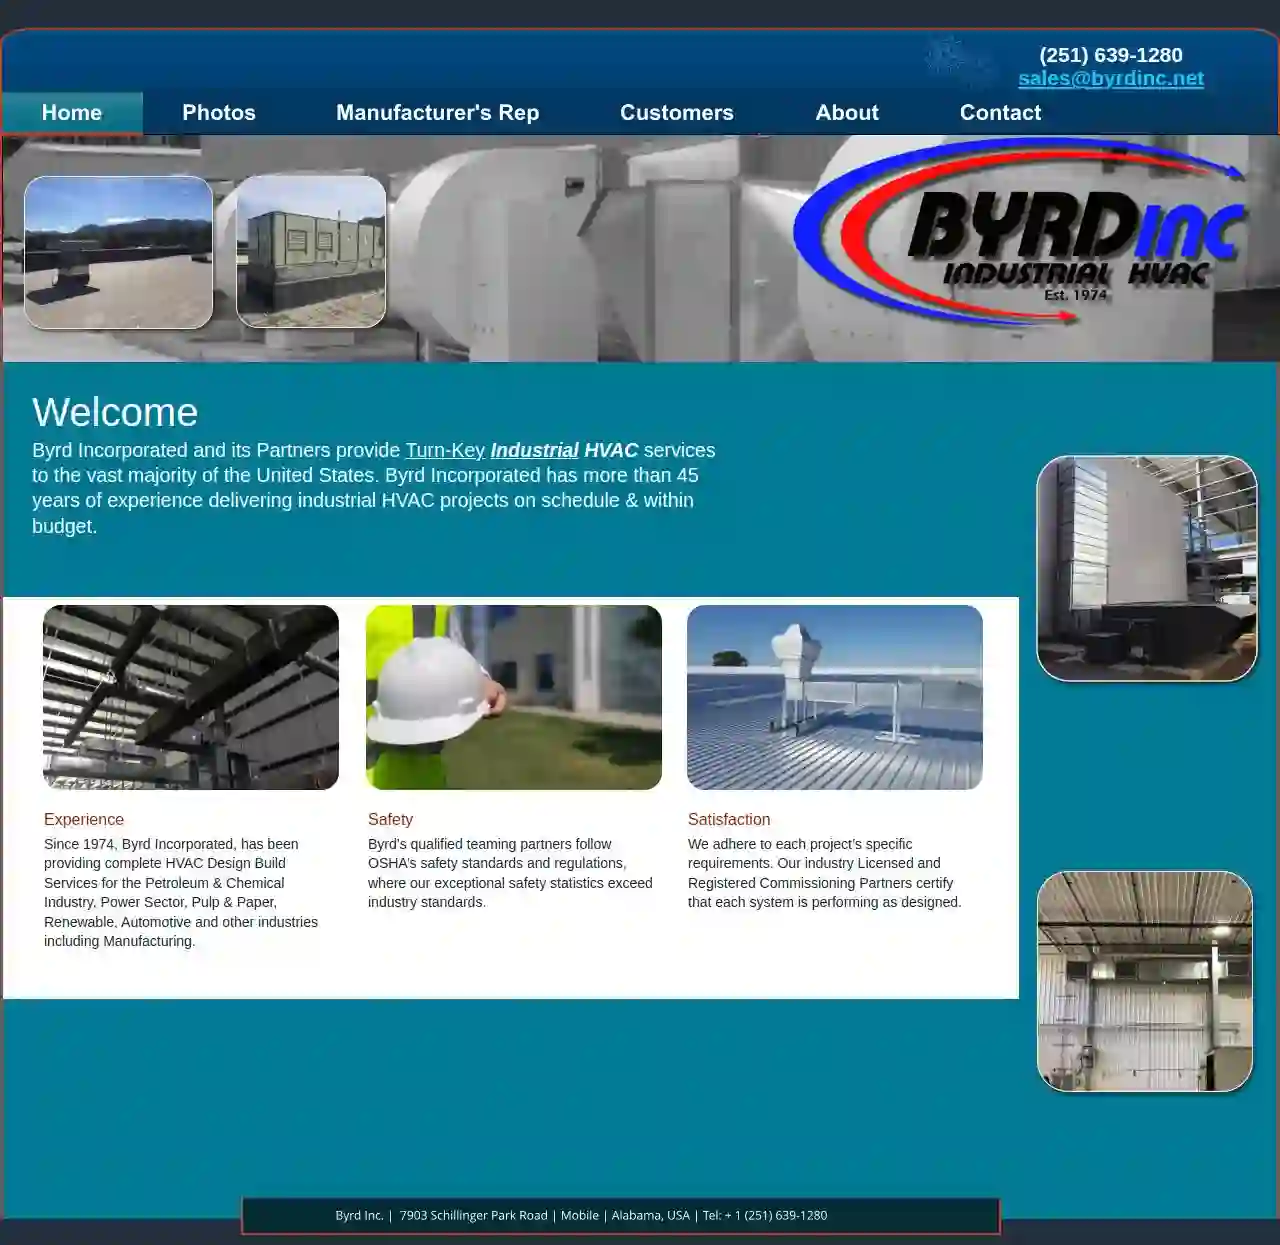Open the white hard hat photo
Screen dimensions: 1280x1245
point(514,697)
